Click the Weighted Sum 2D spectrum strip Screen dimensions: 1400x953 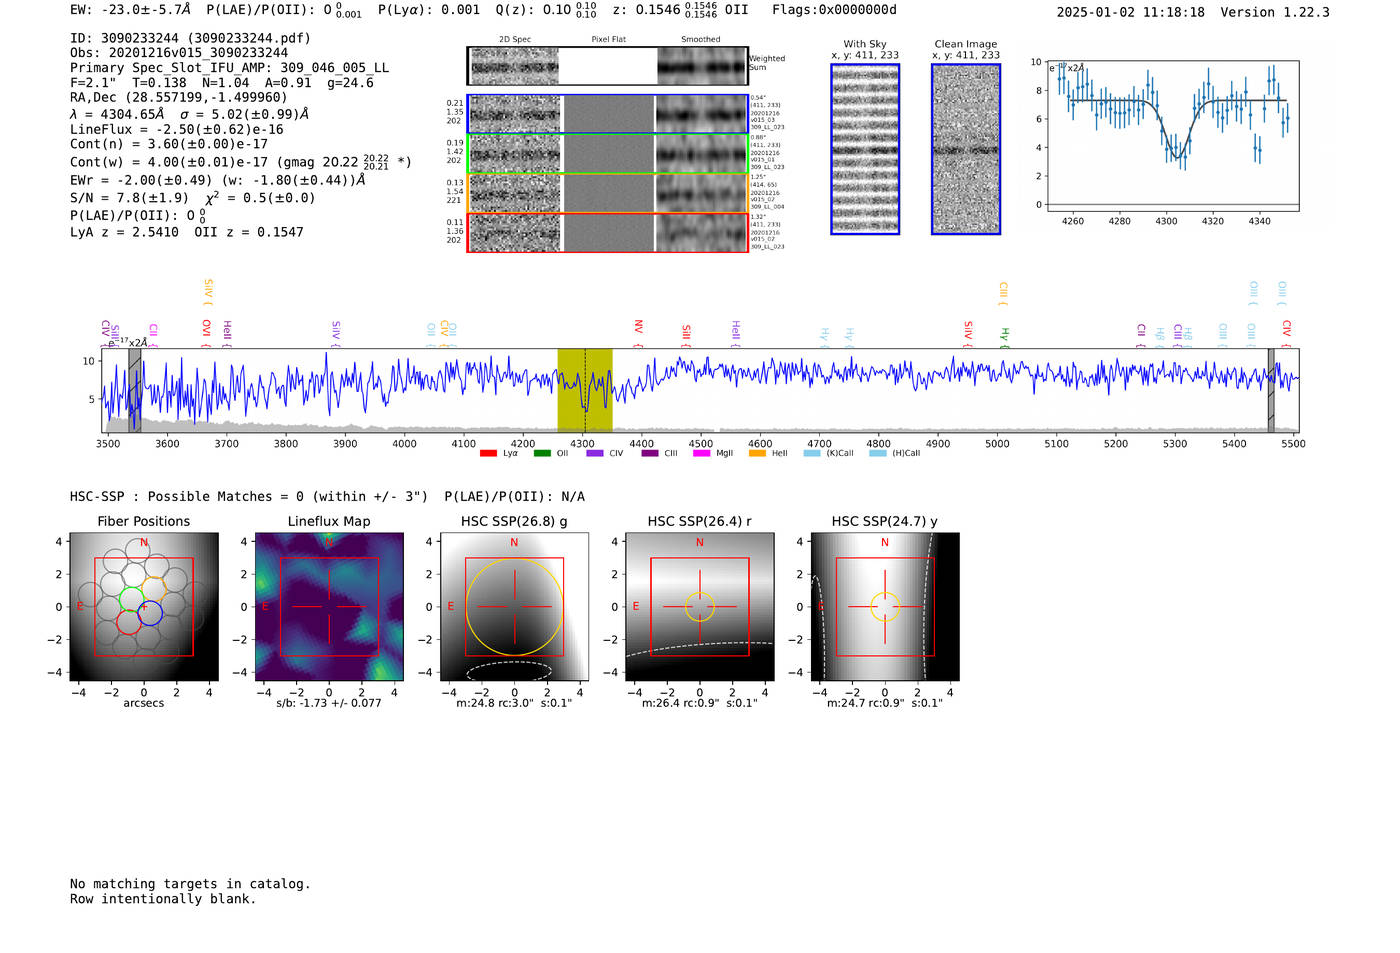click(x=607, y=66)
